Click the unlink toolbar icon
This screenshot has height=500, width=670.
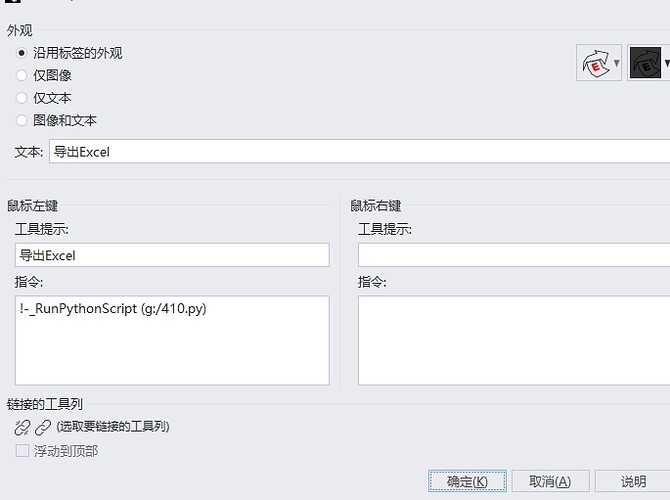pyautogui.click(x=22, y=427)
